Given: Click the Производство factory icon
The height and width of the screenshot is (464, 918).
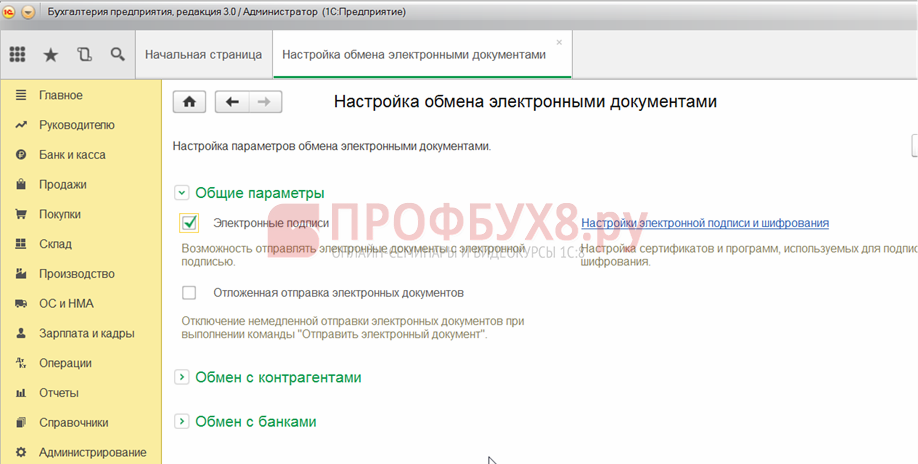Looking at the screenshot, I should pos(21,273).
